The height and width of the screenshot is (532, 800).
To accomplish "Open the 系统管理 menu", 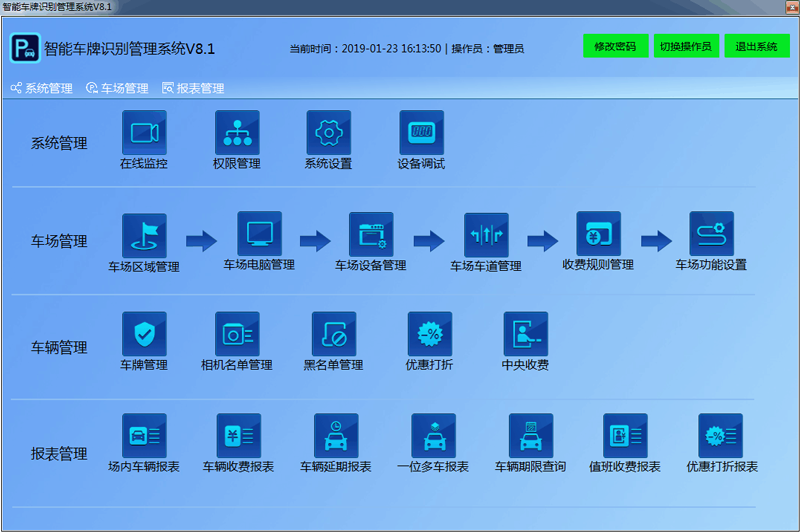I will pyautogui.click(x=42, y=88).
